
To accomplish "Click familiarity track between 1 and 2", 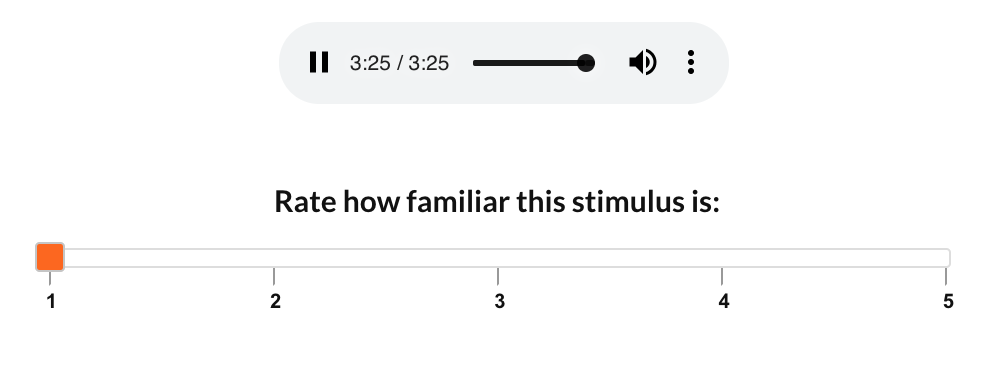I will point(169,258).
